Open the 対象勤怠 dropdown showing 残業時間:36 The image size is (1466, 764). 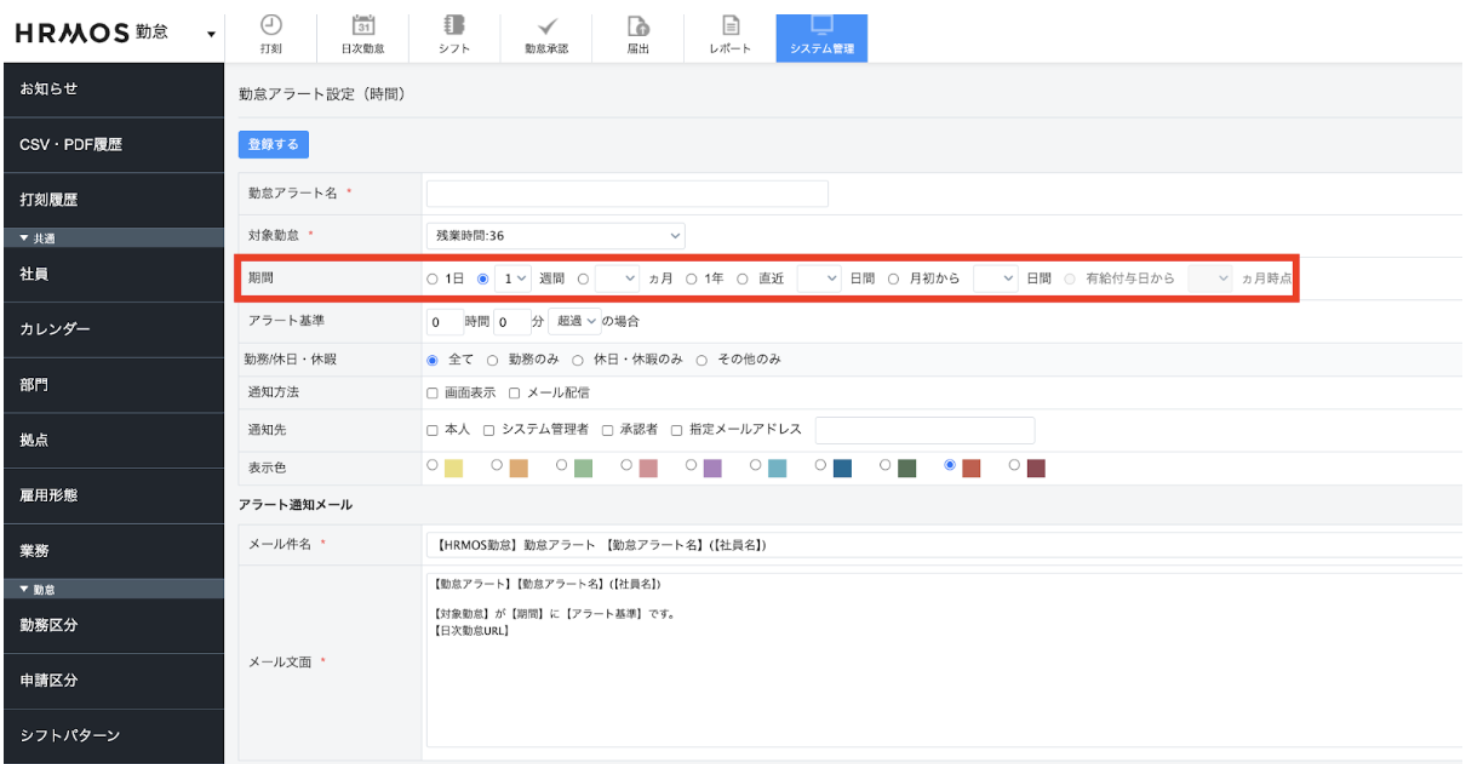coord(556,236)
